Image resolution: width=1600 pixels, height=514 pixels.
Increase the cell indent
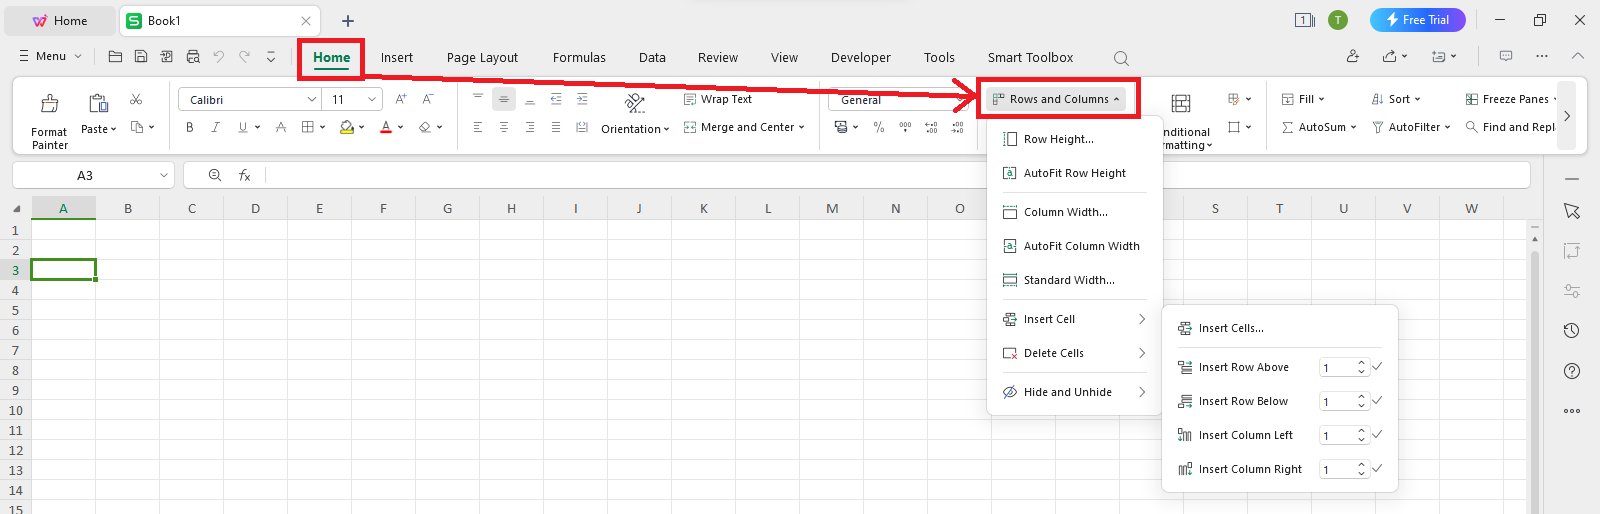click(x=582, y=99)
